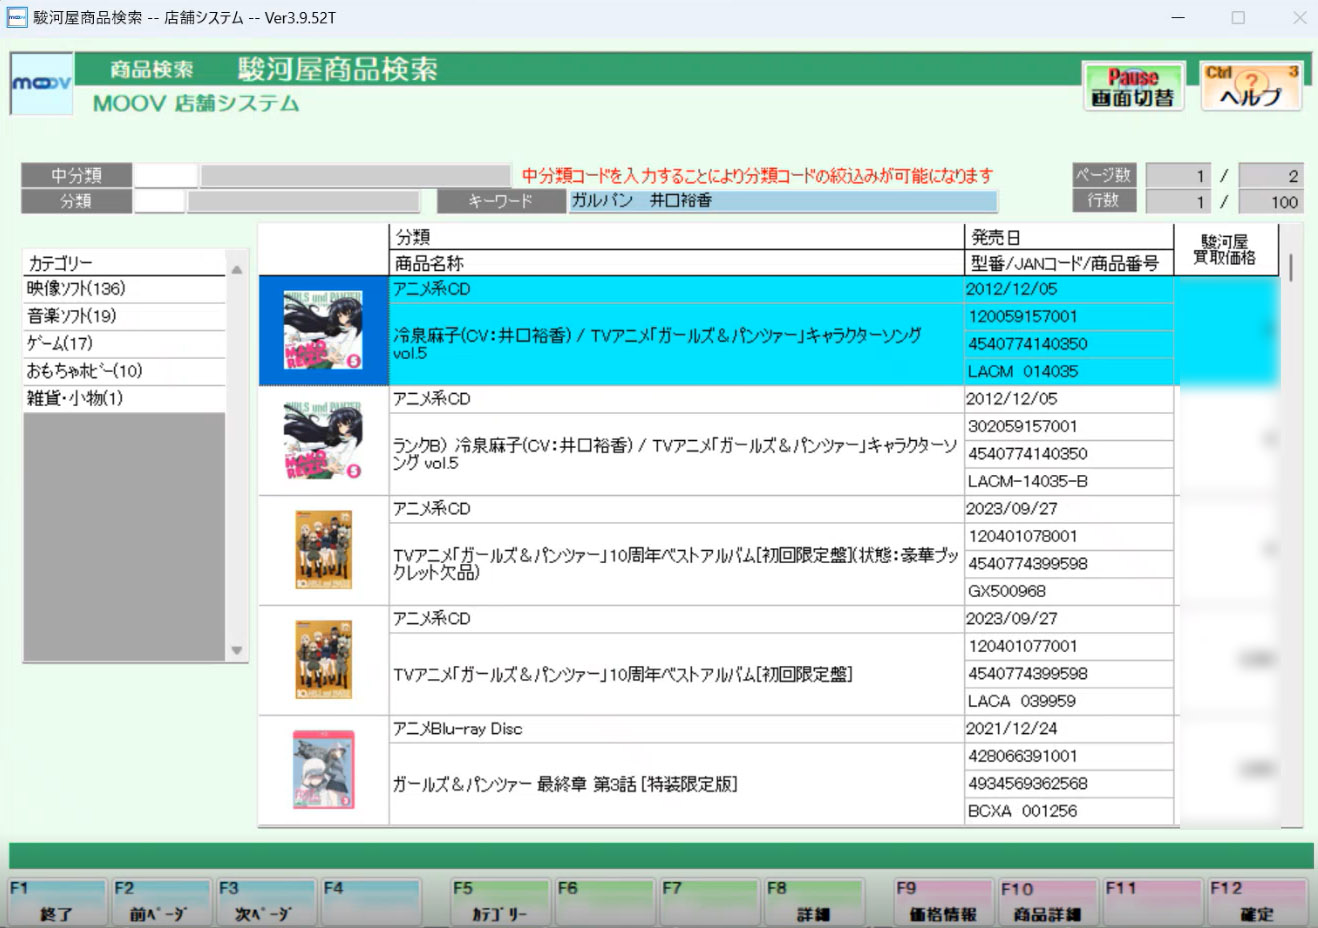Select the 映像ソフト(136) category
Image resolution: width=1318 pixels, height=928 pixels.
click(125, 289)
